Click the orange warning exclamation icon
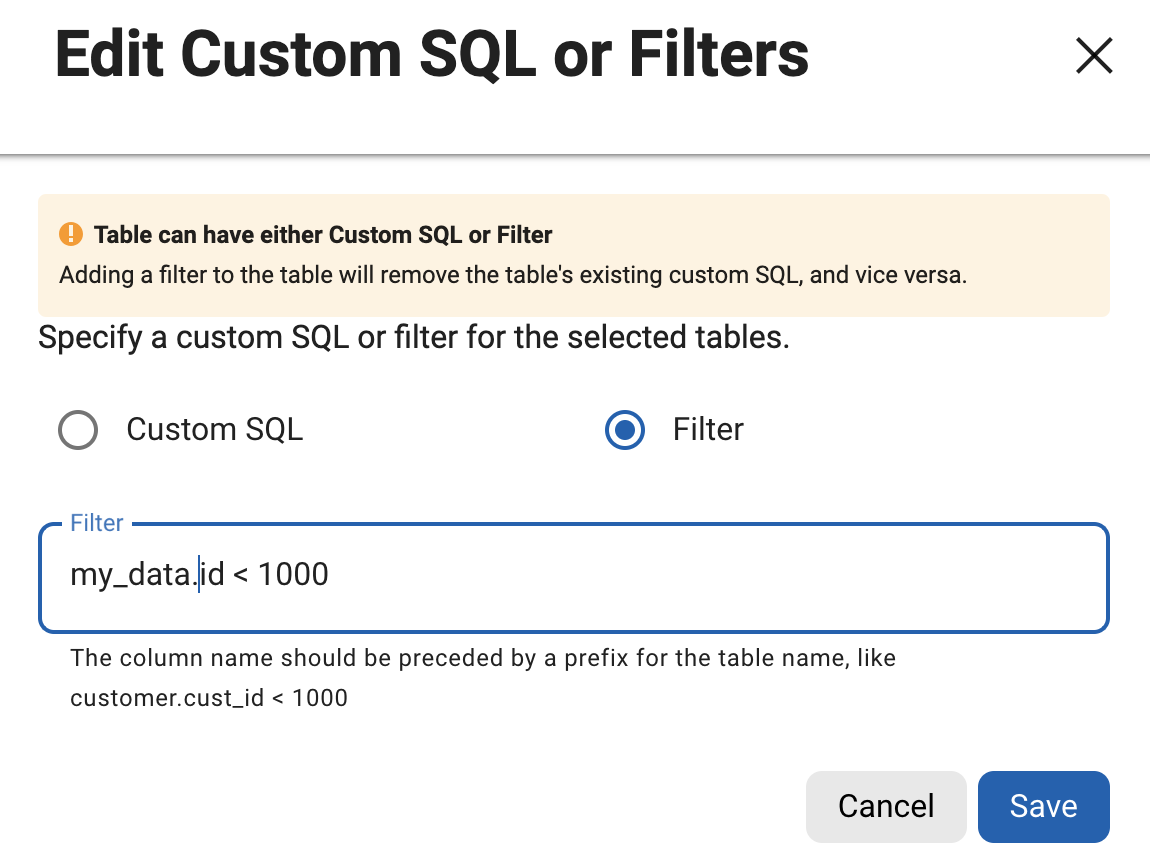Viewport: 1150px width, 868px height. tap(72, 235)
